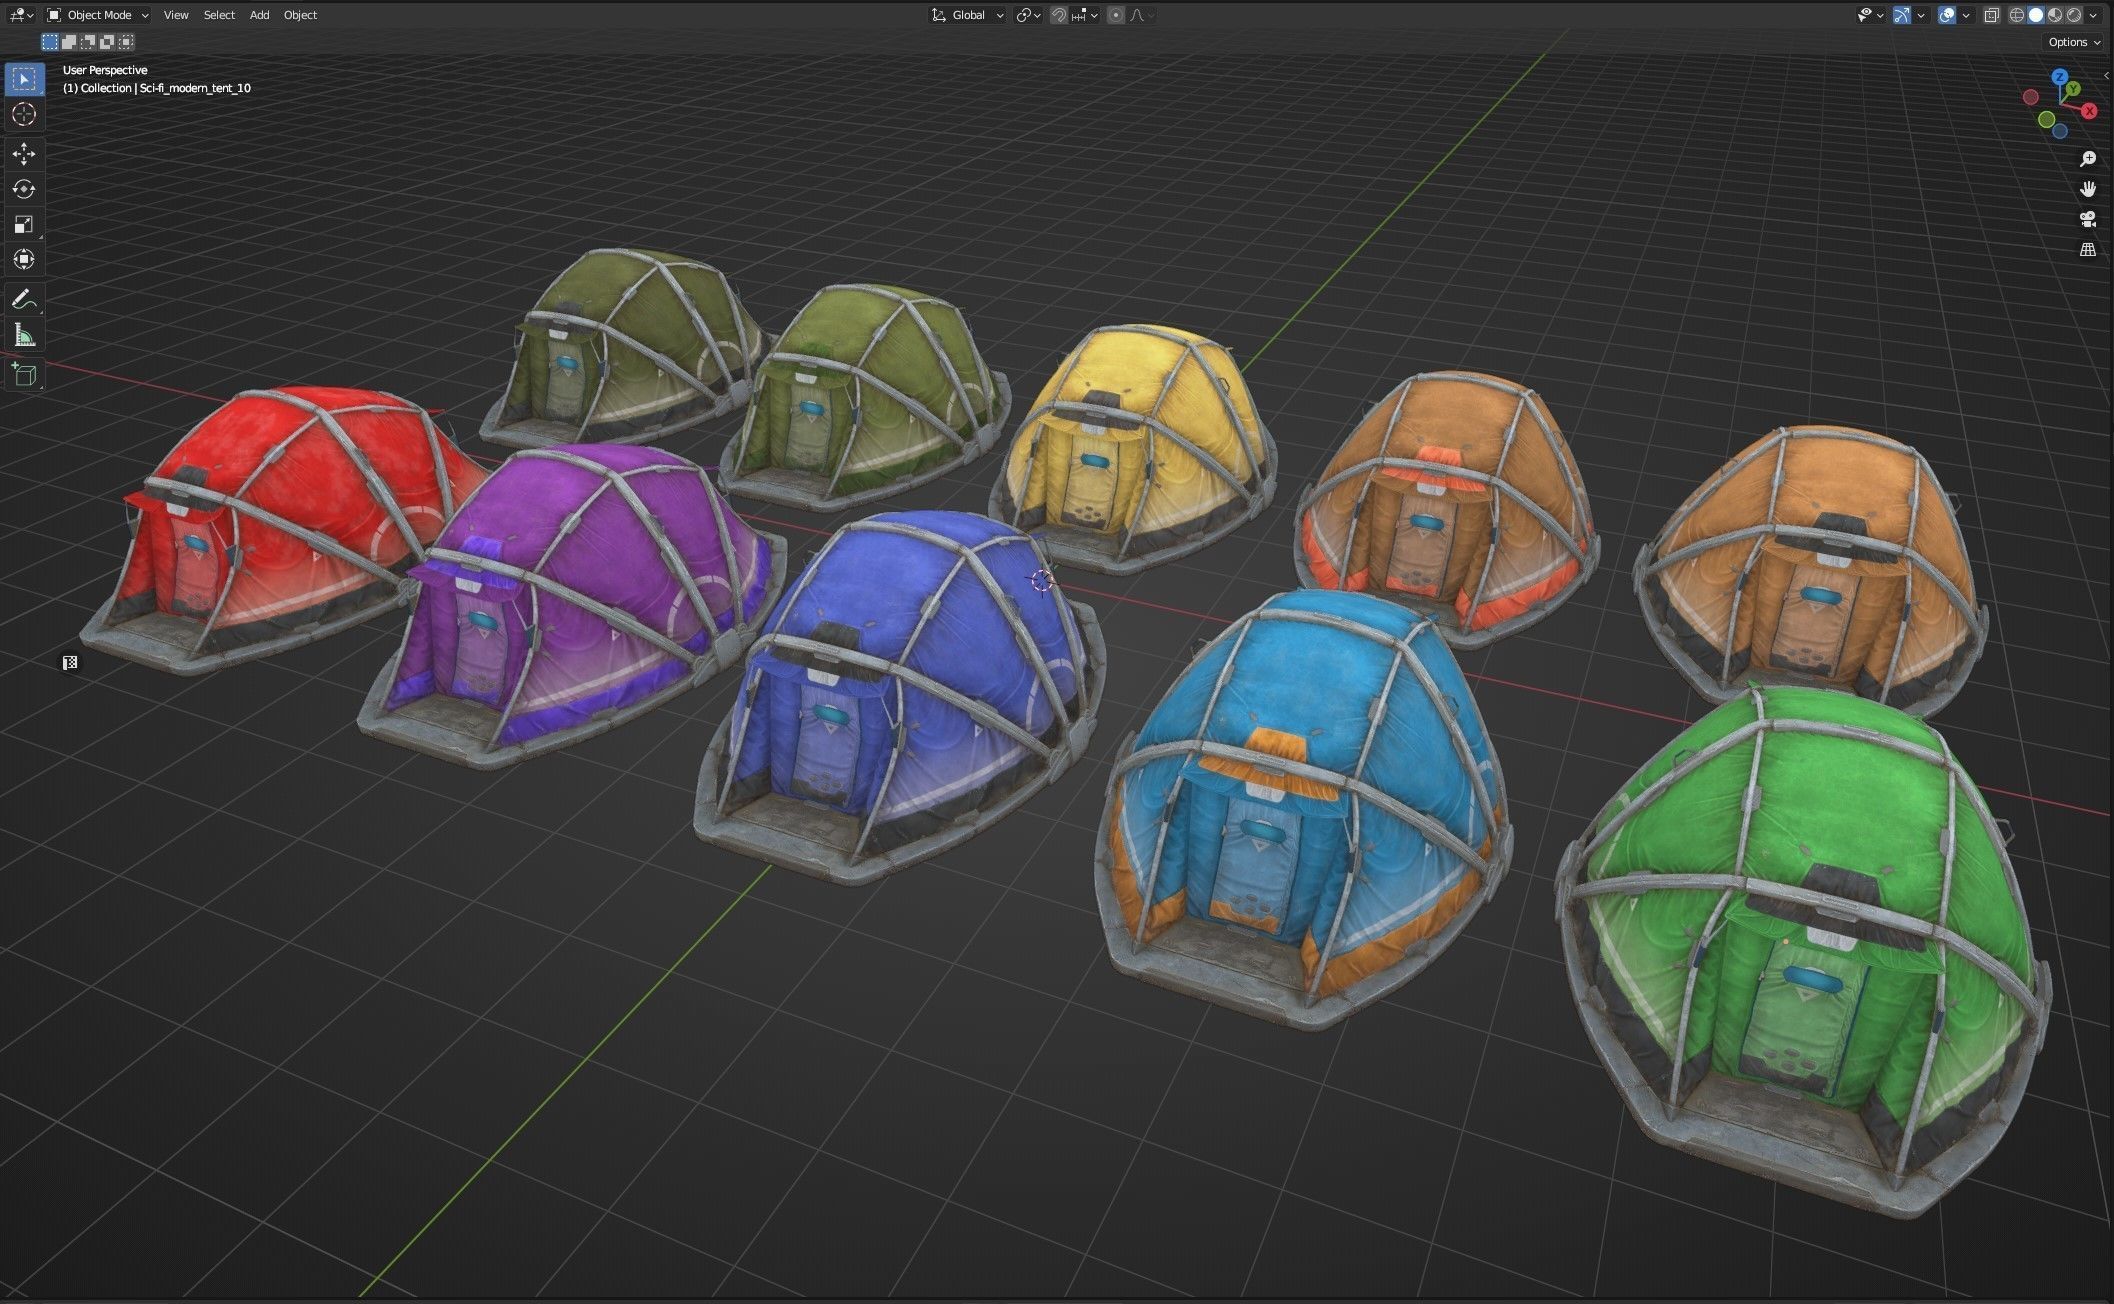Activate the Scale tool
Viewport: 2114px width, 1304px height.
point(24,224)
